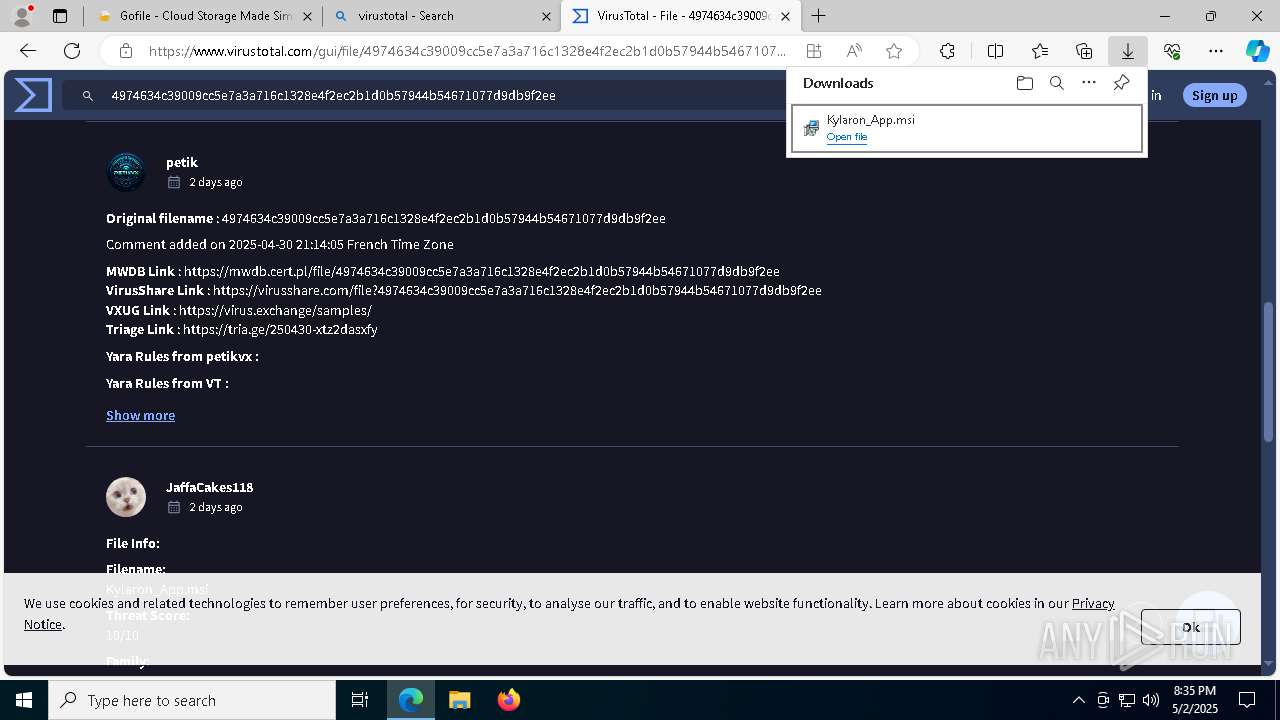Open the app available icon in address bar
Image resolution: width=1280 pixels, height=720 pixels.
click(x=814, y=51)
